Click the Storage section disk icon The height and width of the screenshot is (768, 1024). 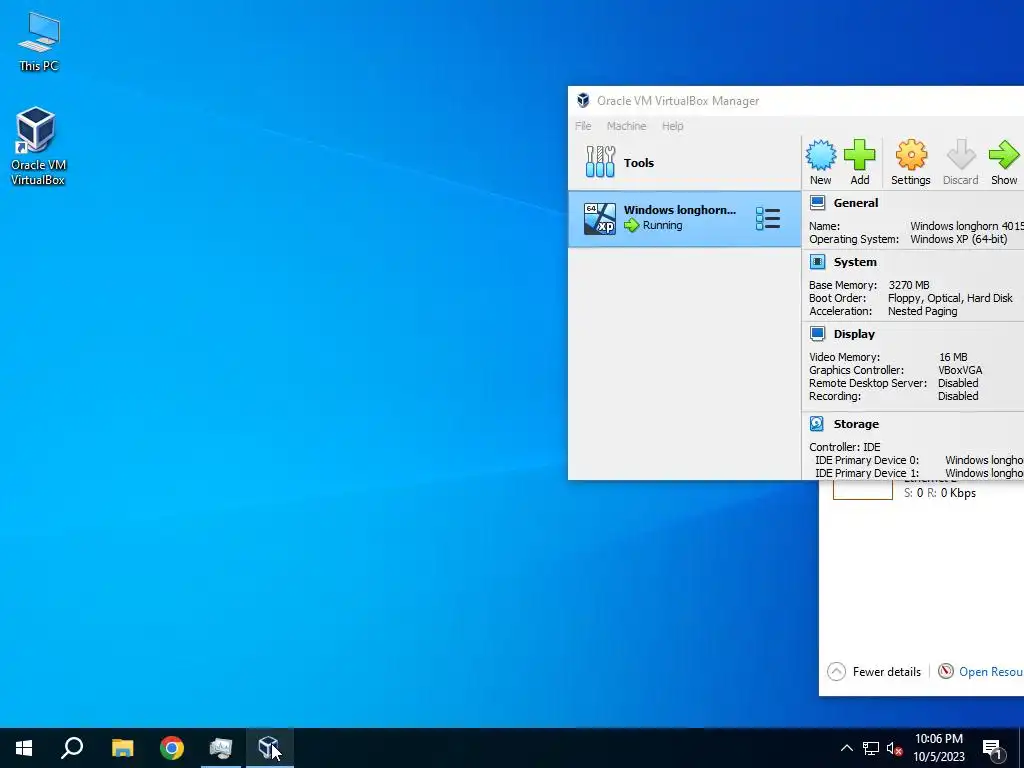817,424
